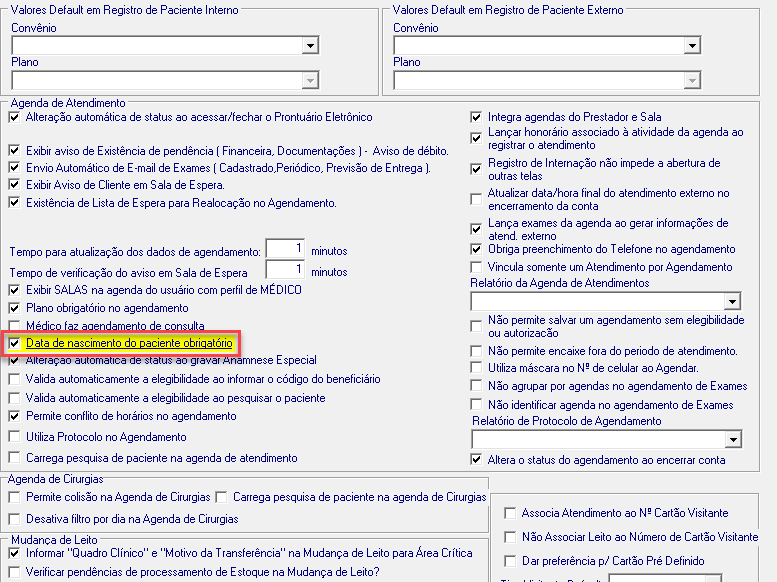Image resolution: width=777 pixels, height=582 pixels.
Task: Check Carrega pesquisa de paciente na agenda de Cirurgias
Action: click(222, 497)
